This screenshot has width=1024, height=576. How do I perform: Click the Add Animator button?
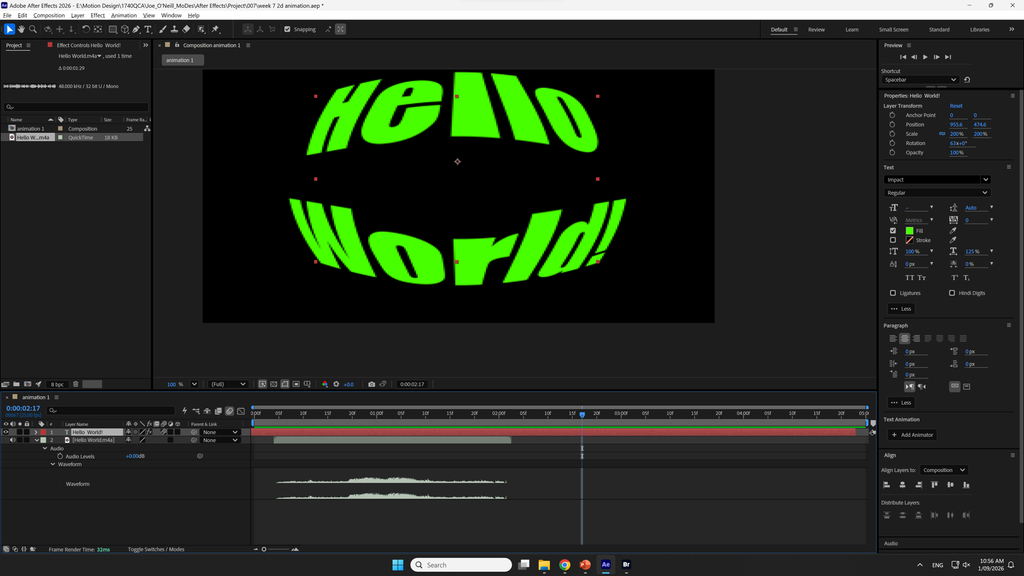913,435
